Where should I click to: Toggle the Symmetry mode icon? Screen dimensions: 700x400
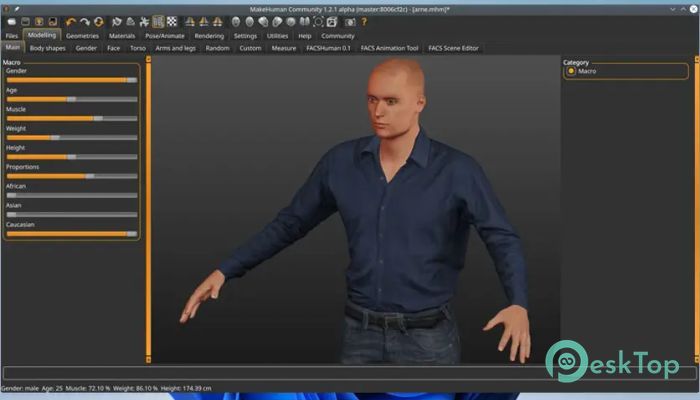click(x=217, y=21)
